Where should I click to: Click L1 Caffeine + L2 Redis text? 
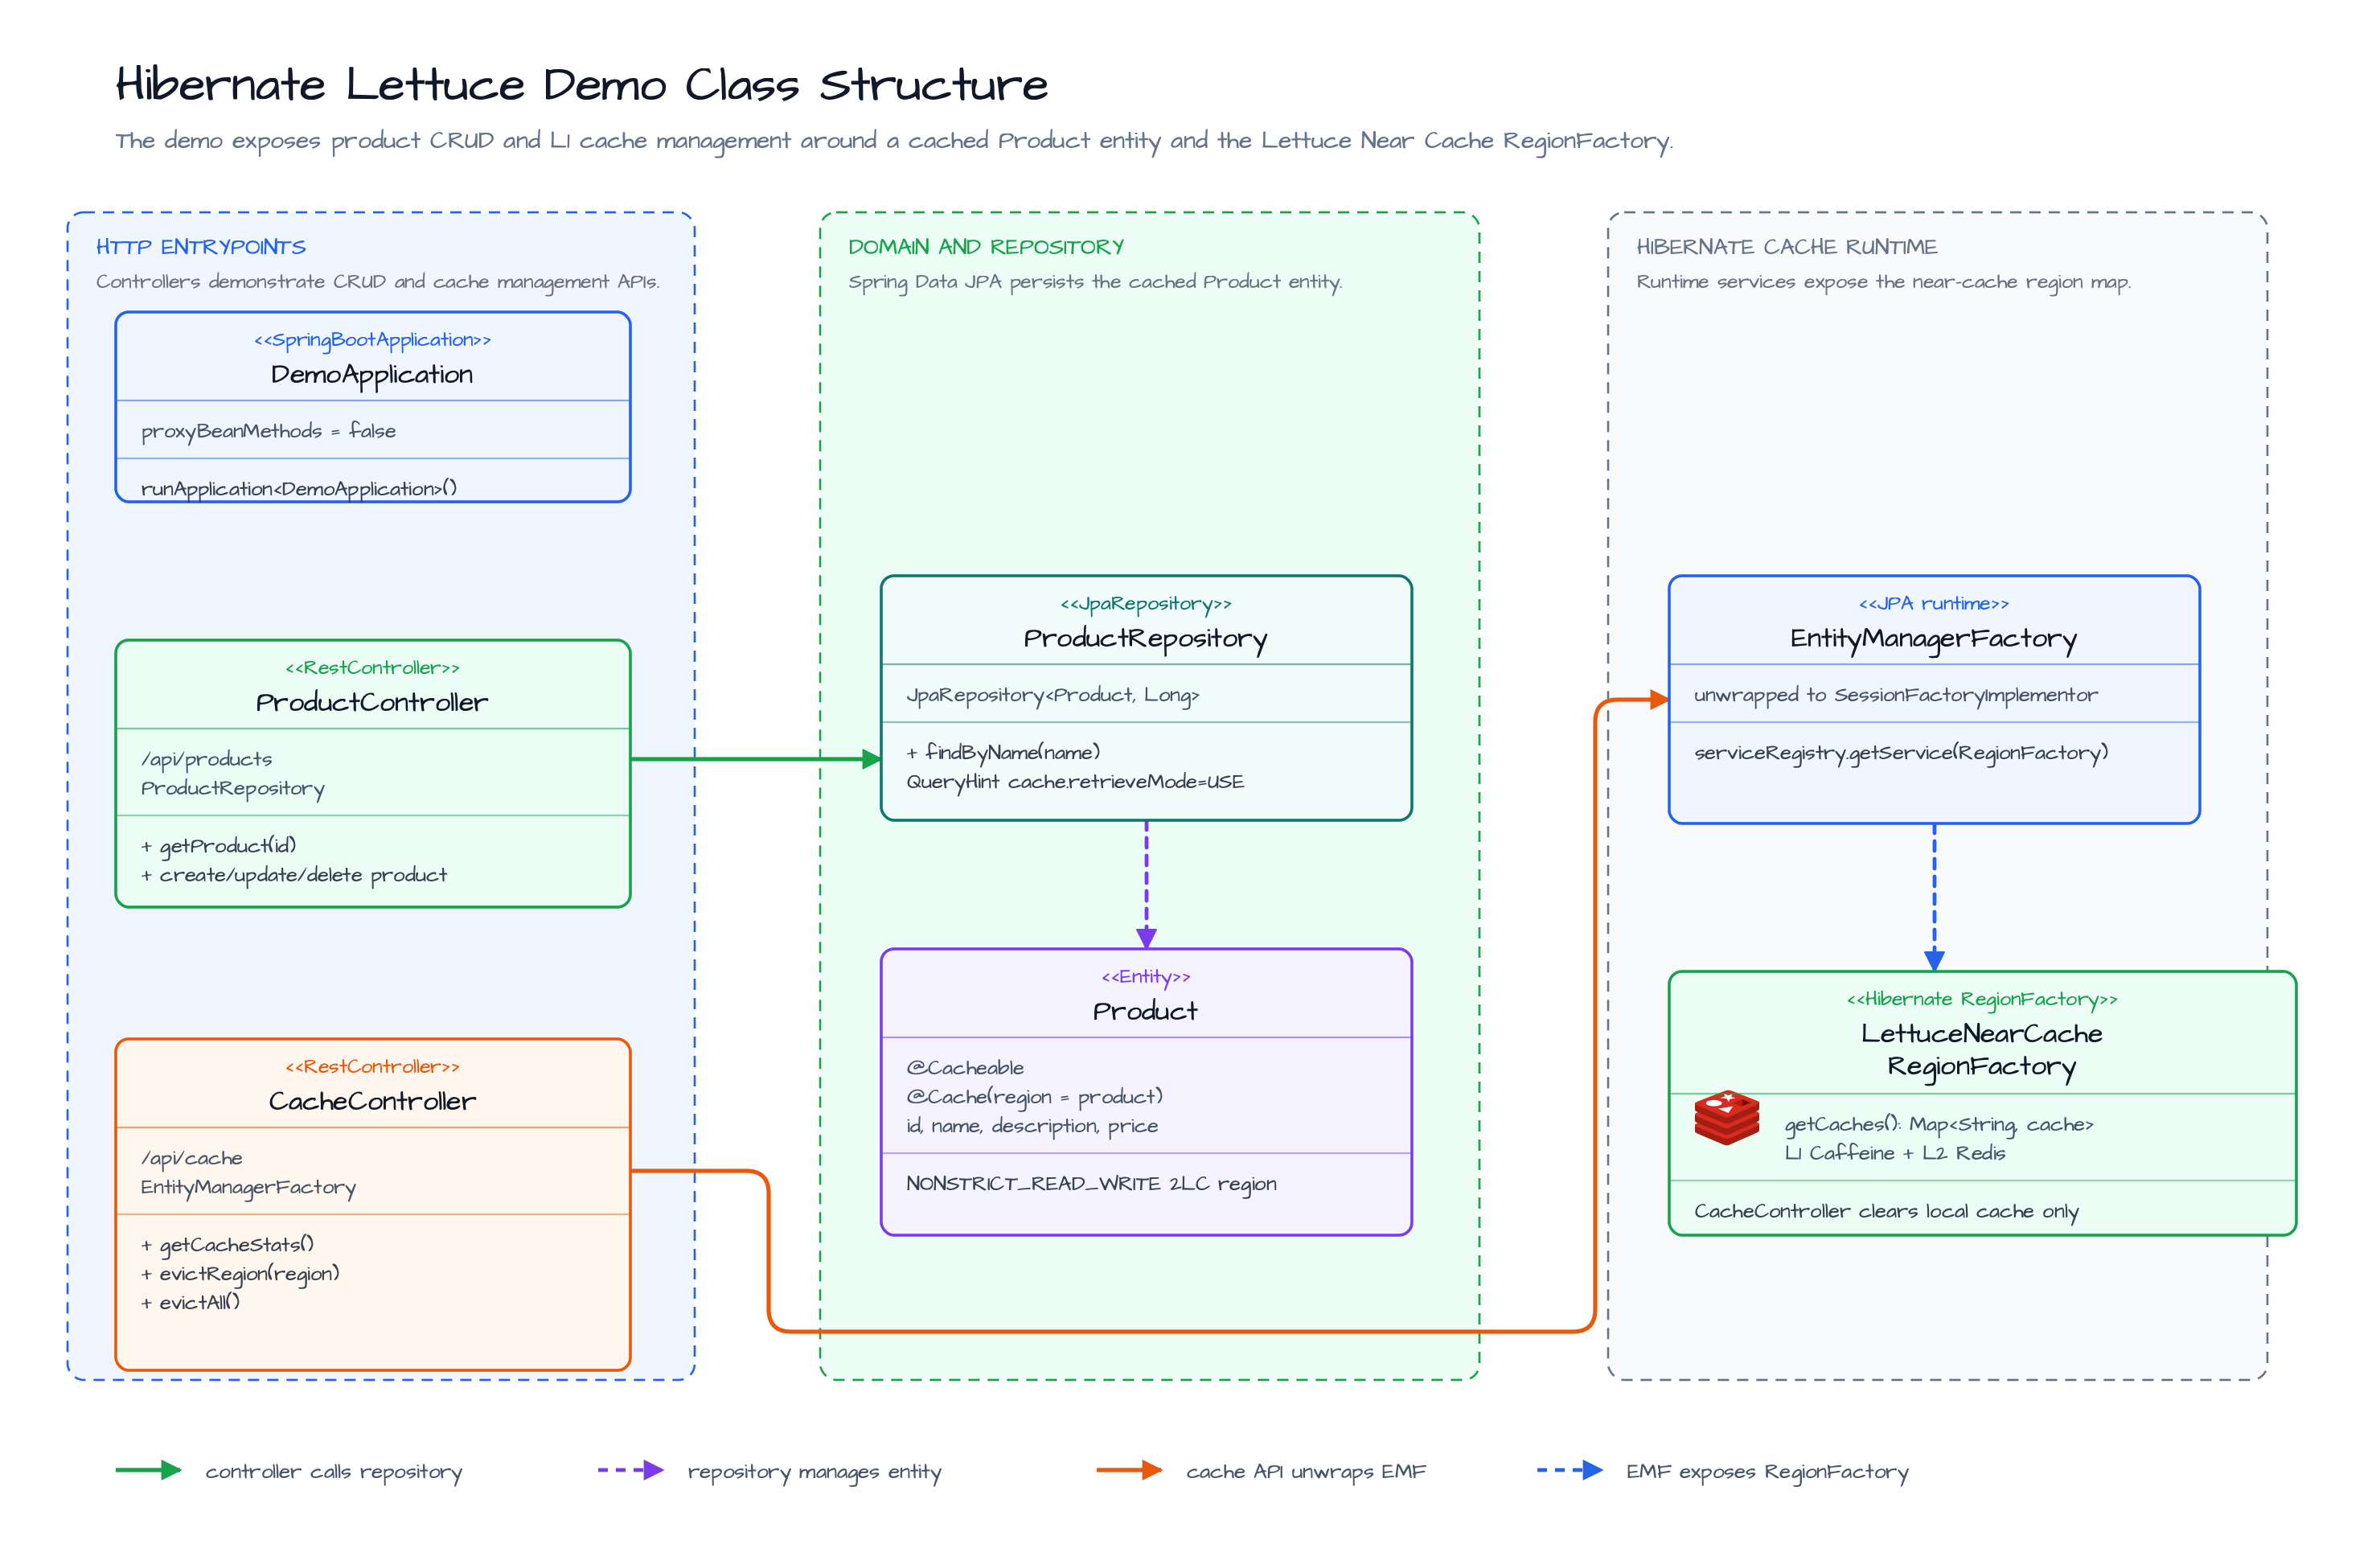click(1895, 1154)
